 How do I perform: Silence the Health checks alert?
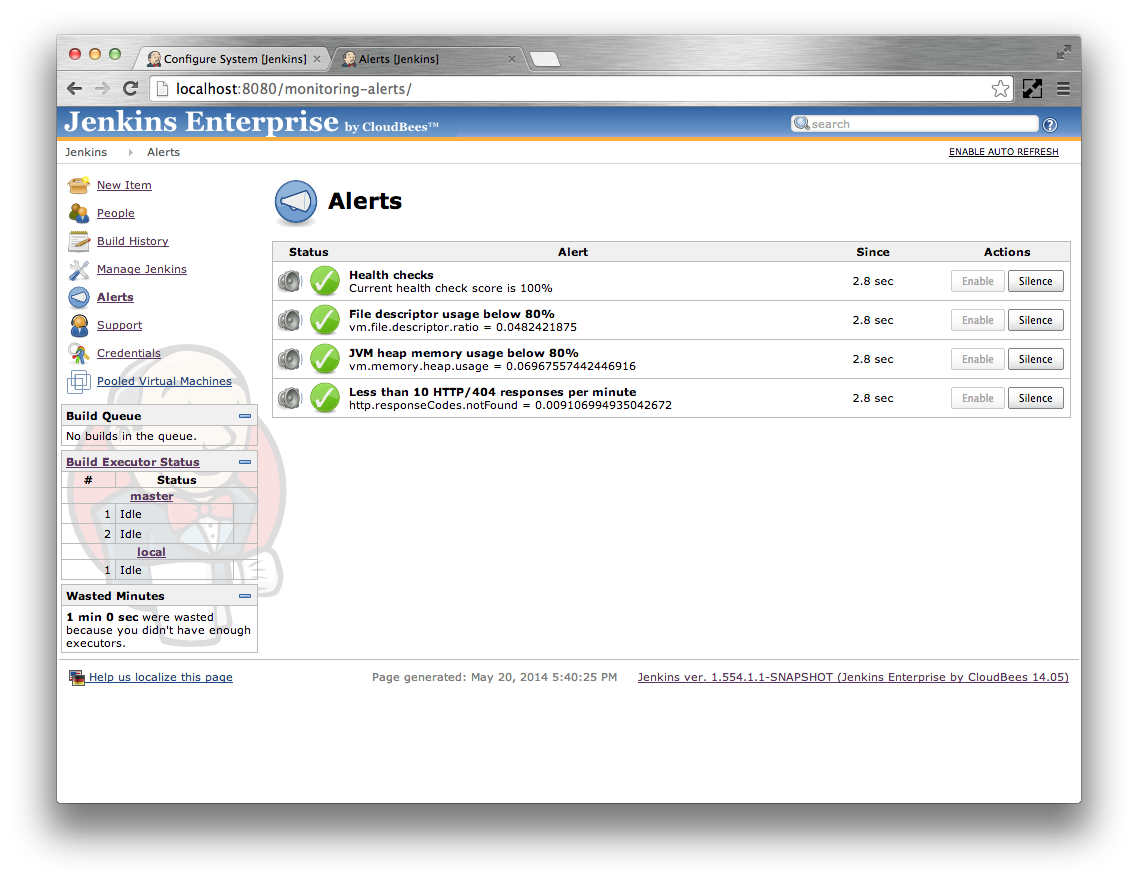click(1035, 281)
